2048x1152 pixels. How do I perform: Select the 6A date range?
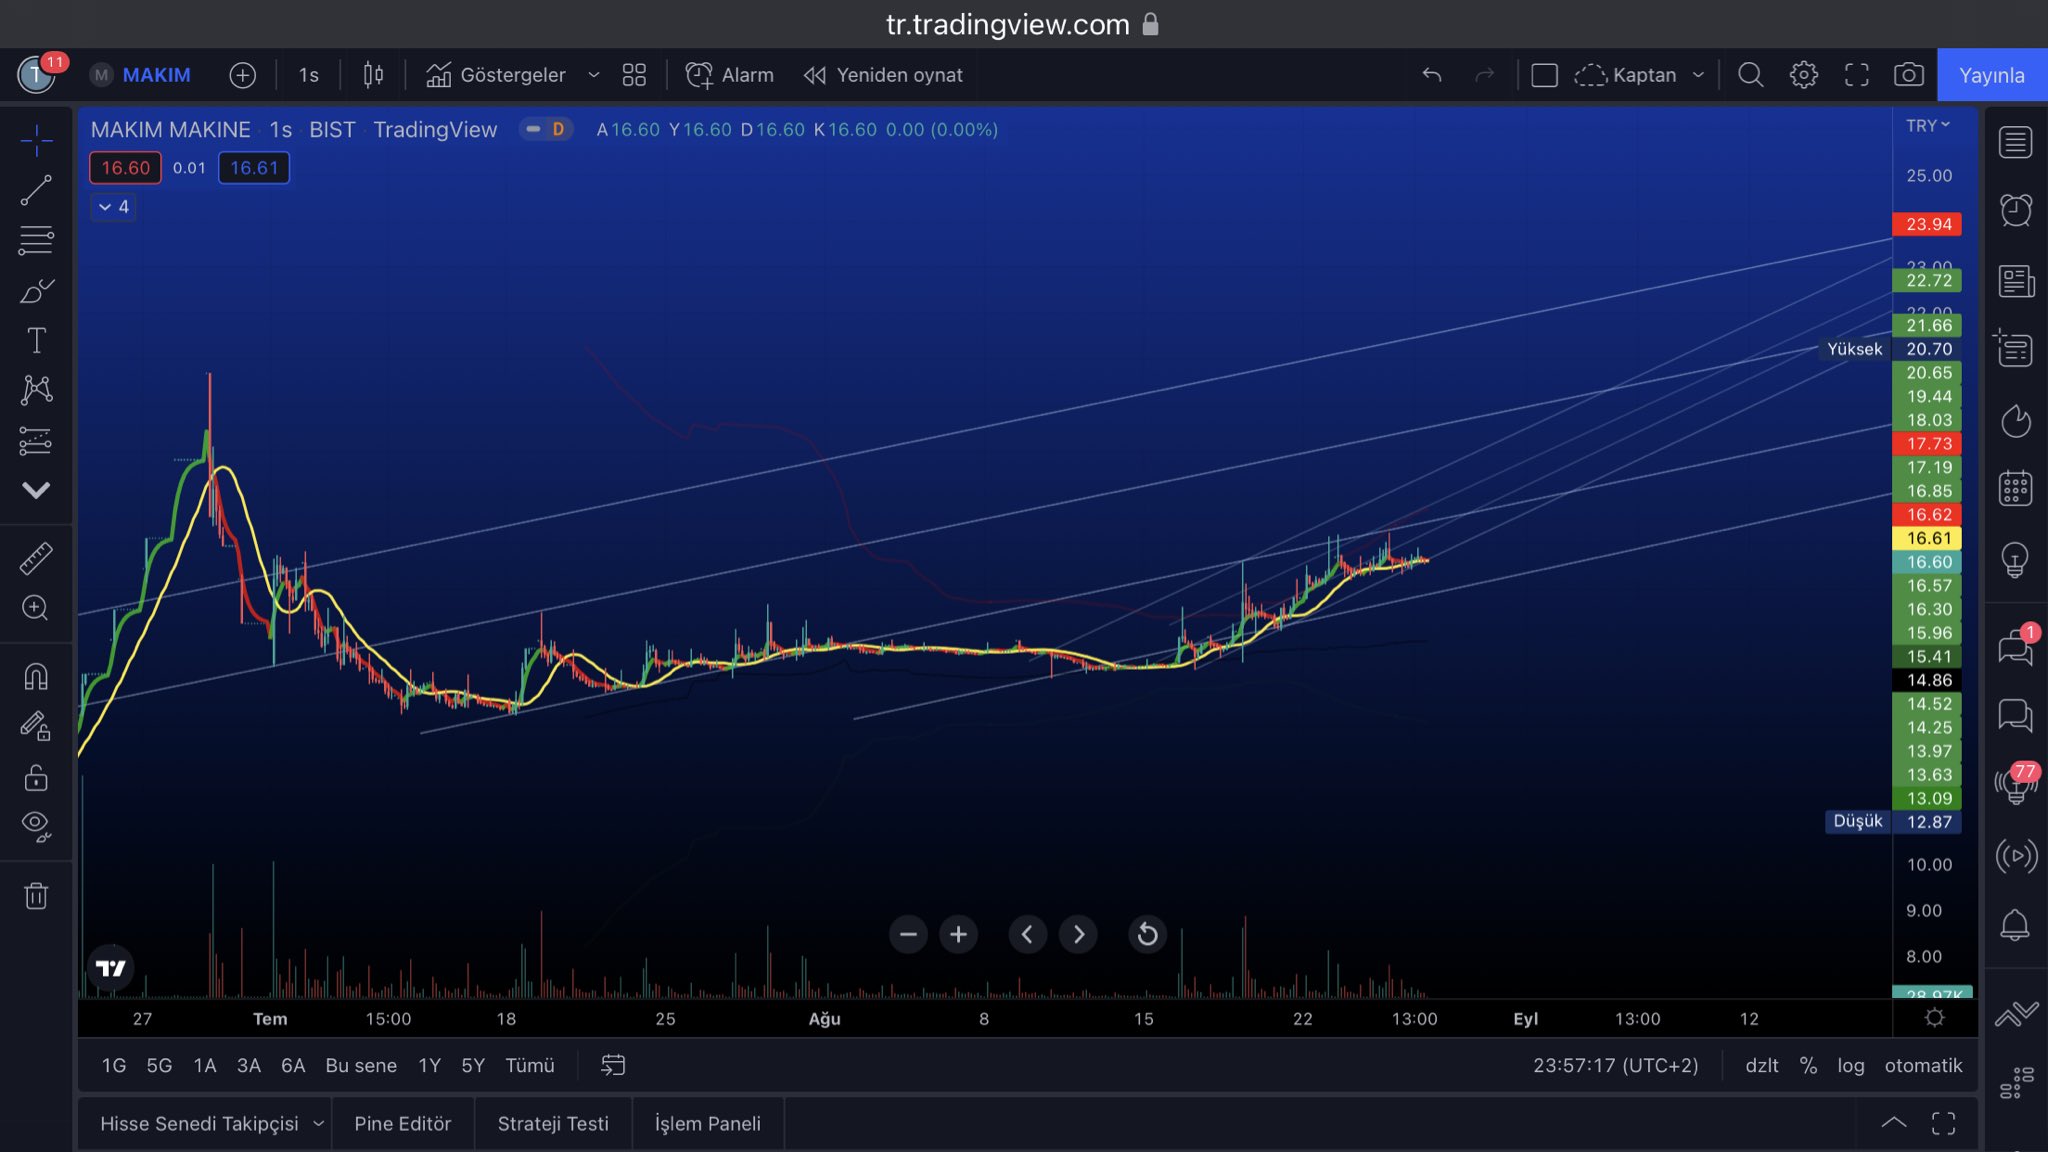(x=293, y=1066)
